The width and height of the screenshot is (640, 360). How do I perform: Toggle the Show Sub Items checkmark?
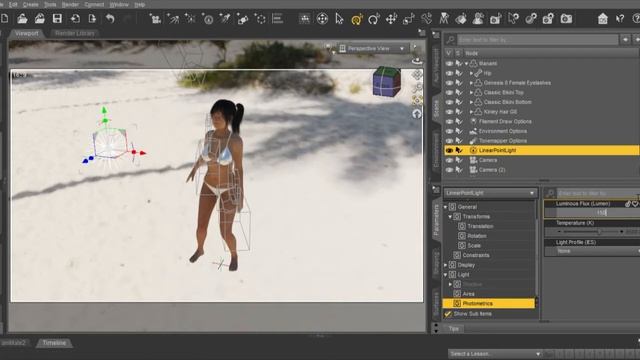tap(448, 314)
